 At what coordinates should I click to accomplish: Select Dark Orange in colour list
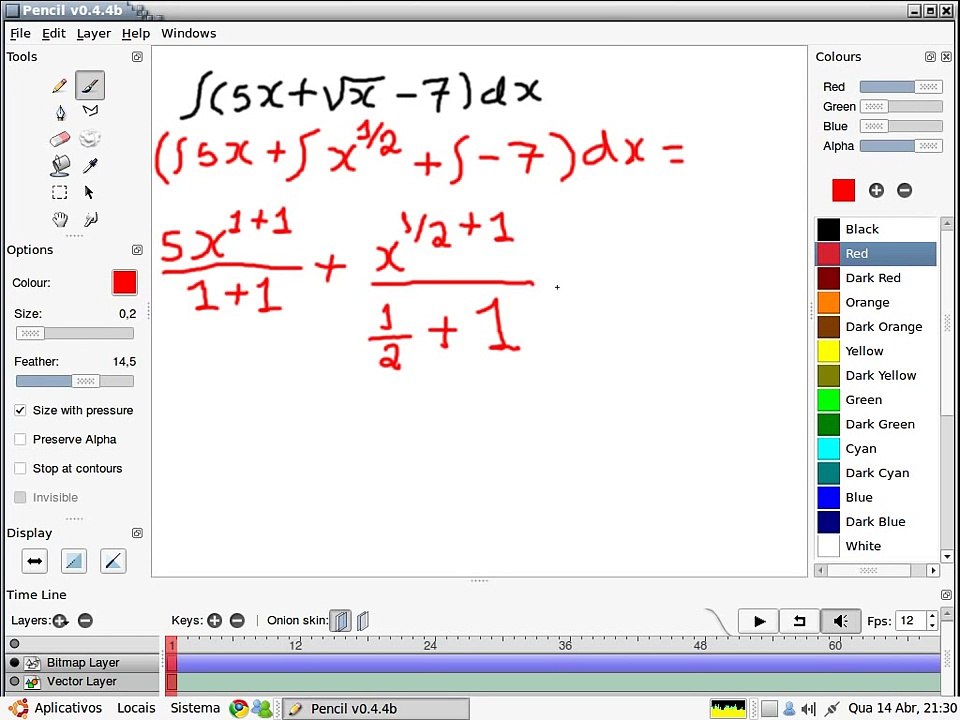[x=877, y=326]
